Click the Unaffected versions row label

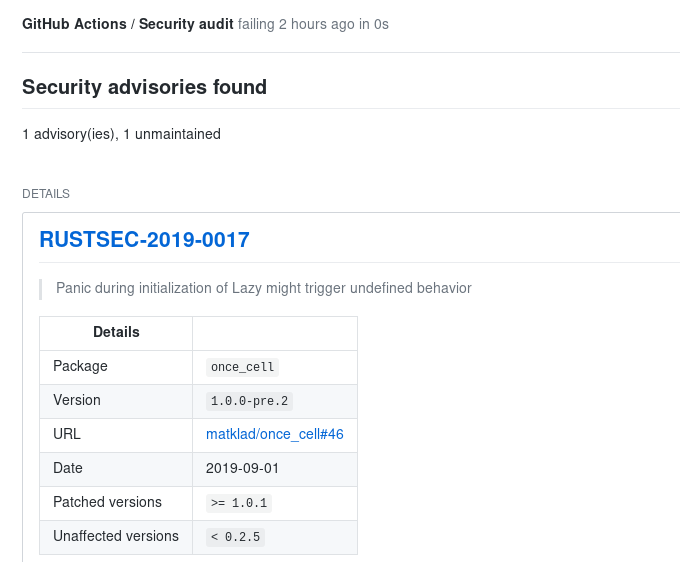(x=116, y=536)
